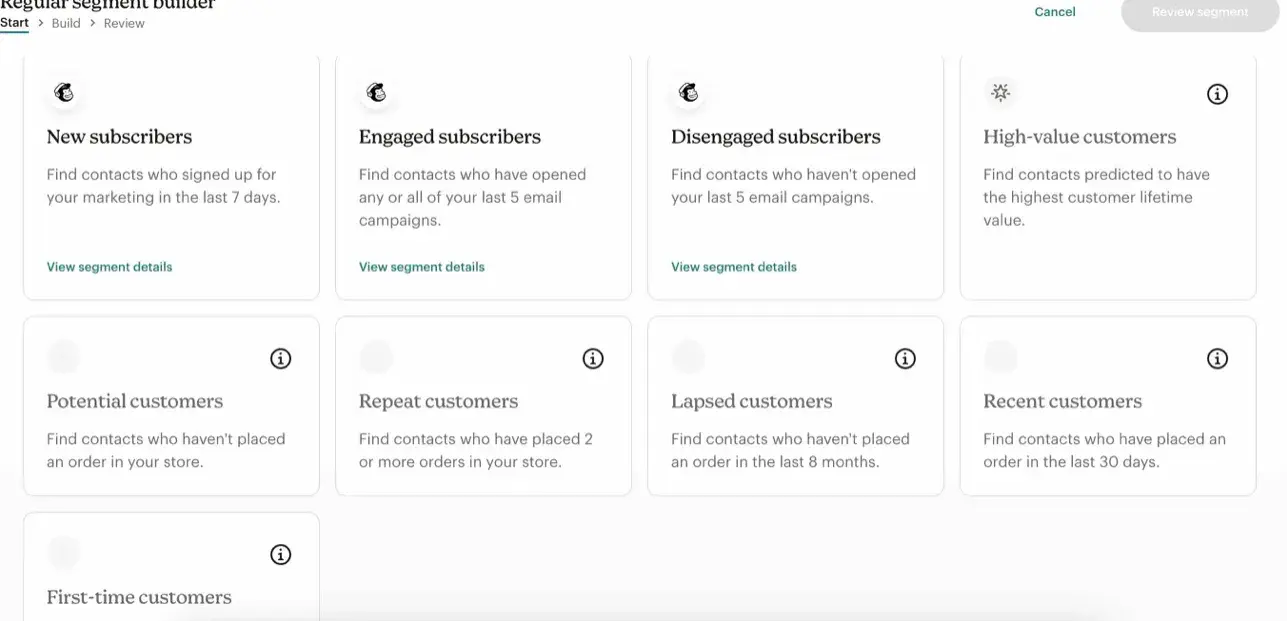The image size is (1287, 621).
Task: View segment details for Engaged subscribers
Action: [421, 267]
